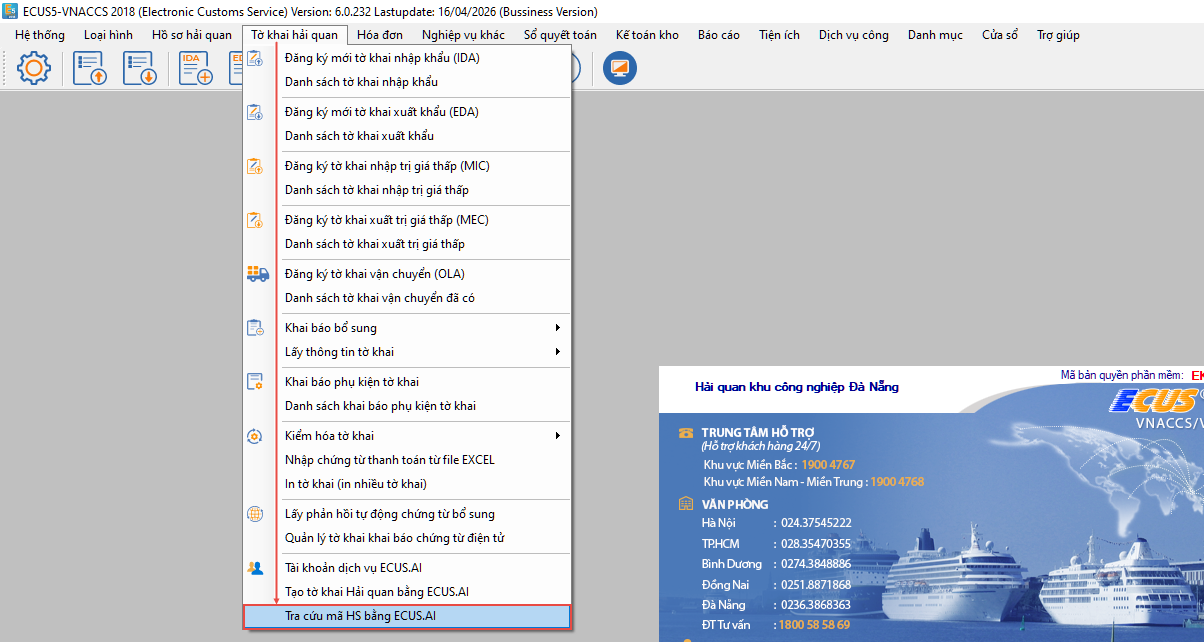Select Tra cứu mã HS bằng ECUS.AI
The height and width of the screenshot is (642, 1204).
click(360, 616)
